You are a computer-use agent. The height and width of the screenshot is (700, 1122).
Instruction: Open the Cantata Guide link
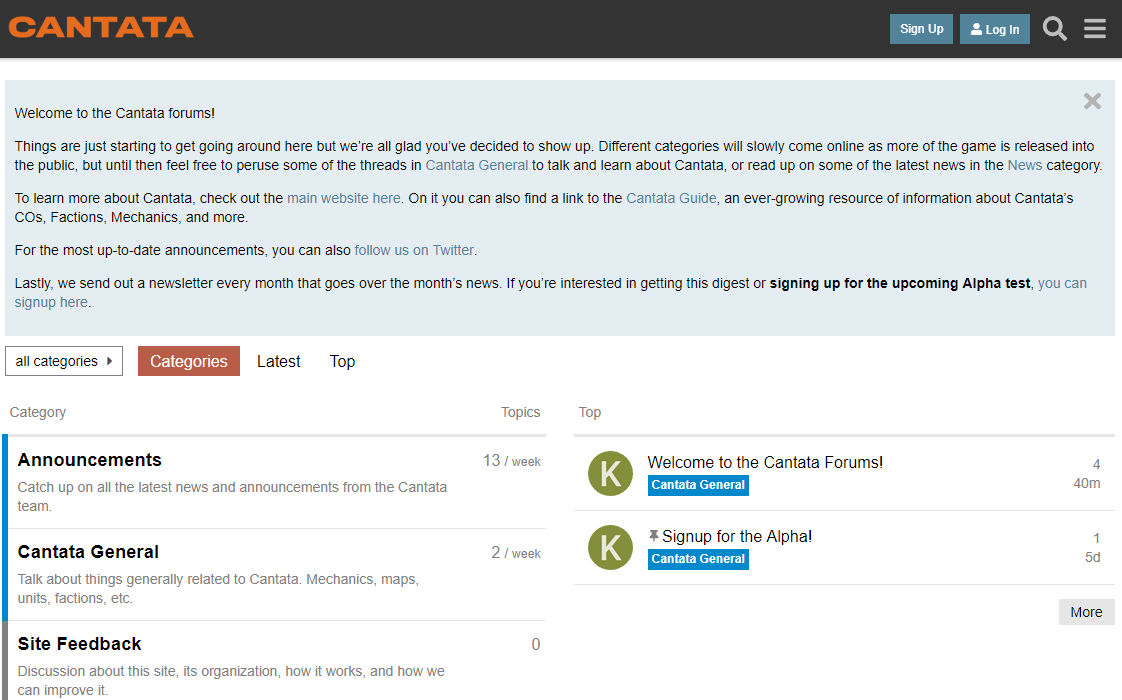(671, 198)
